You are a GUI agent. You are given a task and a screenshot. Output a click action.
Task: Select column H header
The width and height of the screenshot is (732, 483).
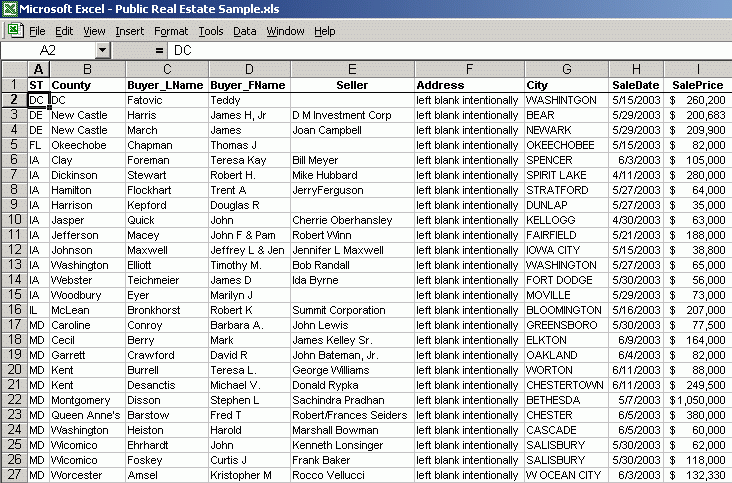coord(636,69)
